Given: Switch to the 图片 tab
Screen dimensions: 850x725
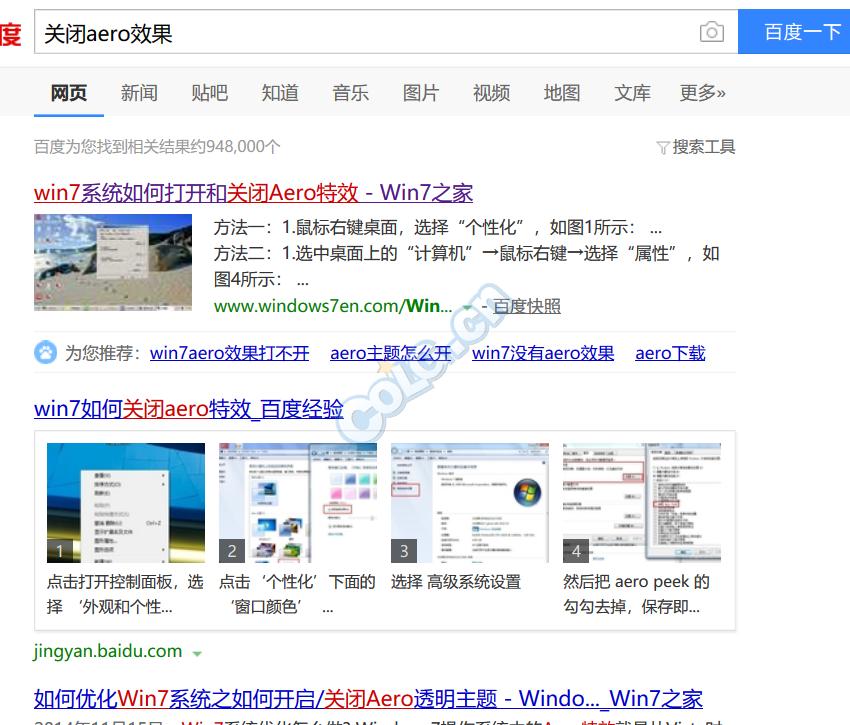Looking at the screenshot, I should pyautogui.click(x=421, y=92).
